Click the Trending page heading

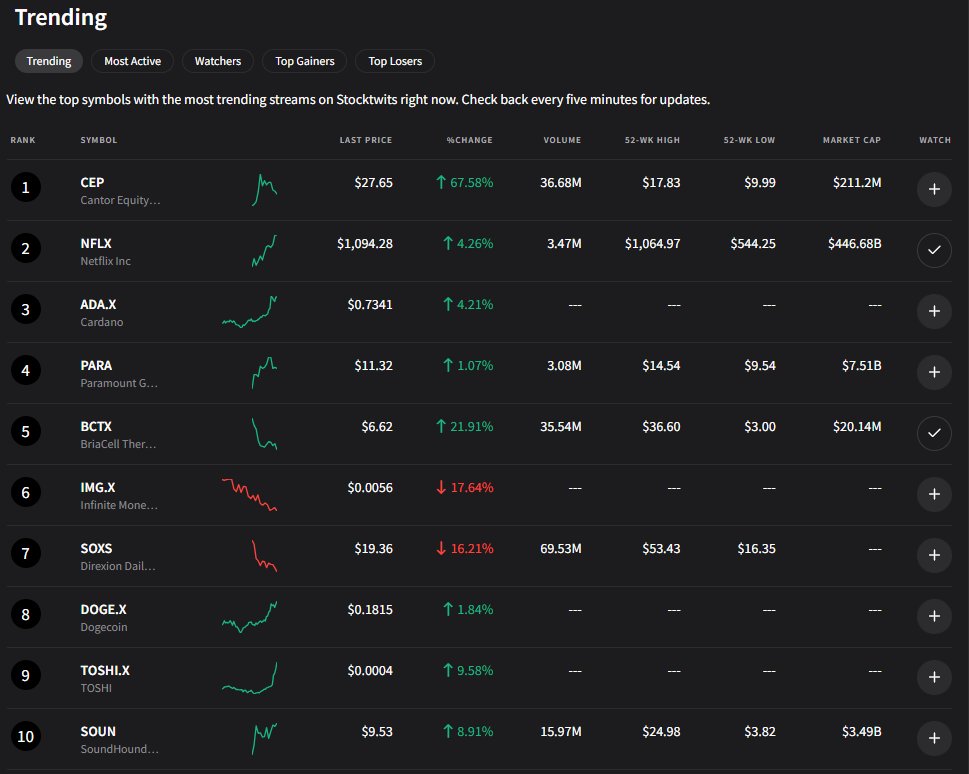pyautogui.click(x=61, y=17)
